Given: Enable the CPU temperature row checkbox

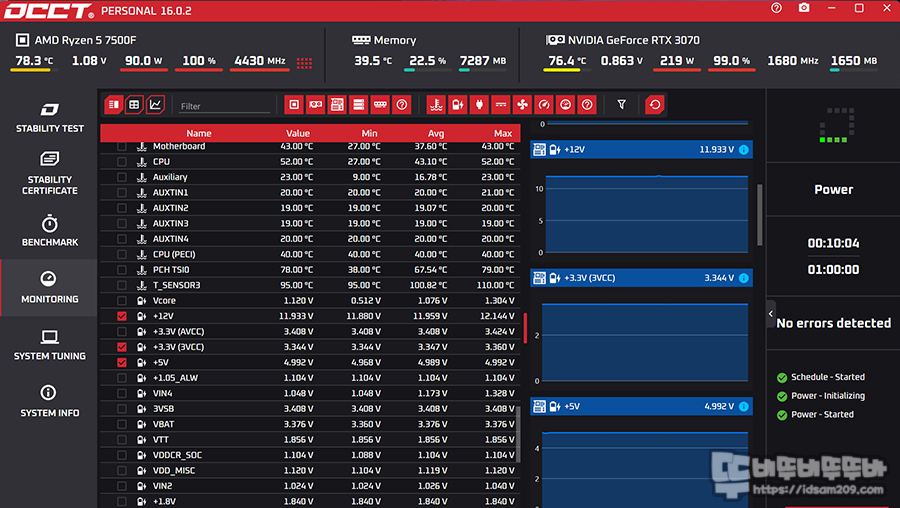Looking at the screenshot, I should [x=122, y=162].
